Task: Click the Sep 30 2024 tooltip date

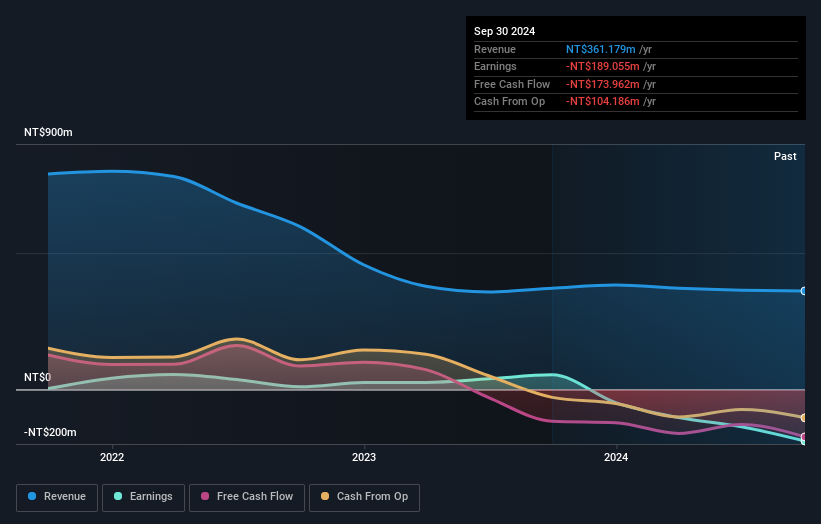Action: (504, 31)
